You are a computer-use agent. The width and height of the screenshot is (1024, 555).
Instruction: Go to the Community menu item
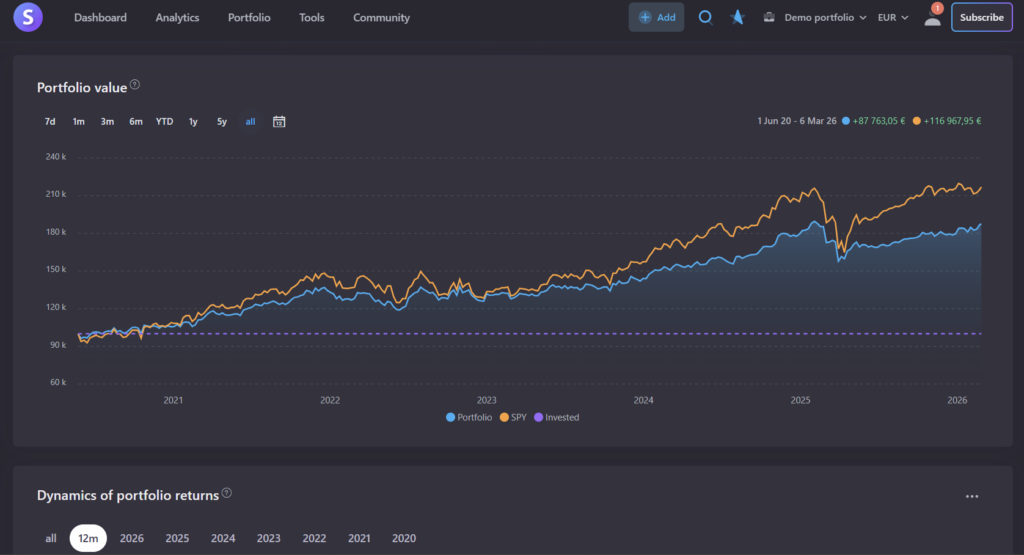pos(381,17)
